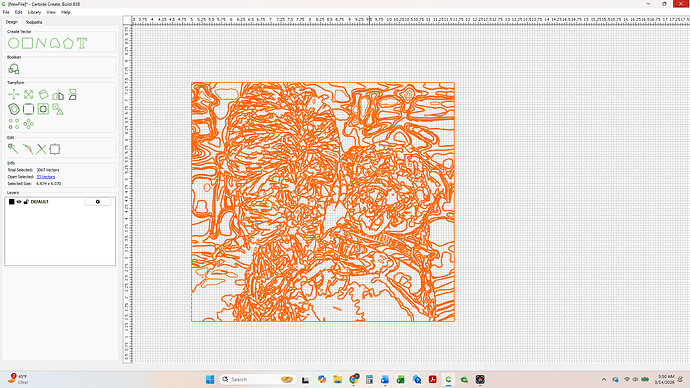Open the Trace Image shapes tool
The height and width of the screenshot is (388, 690).
tap(58, 109)
